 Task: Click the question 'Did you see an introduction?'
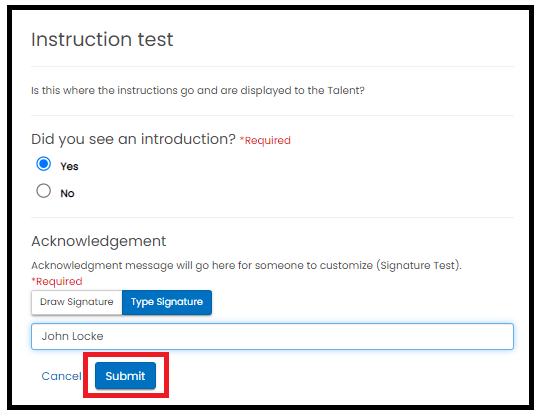[x=133, y=139]
